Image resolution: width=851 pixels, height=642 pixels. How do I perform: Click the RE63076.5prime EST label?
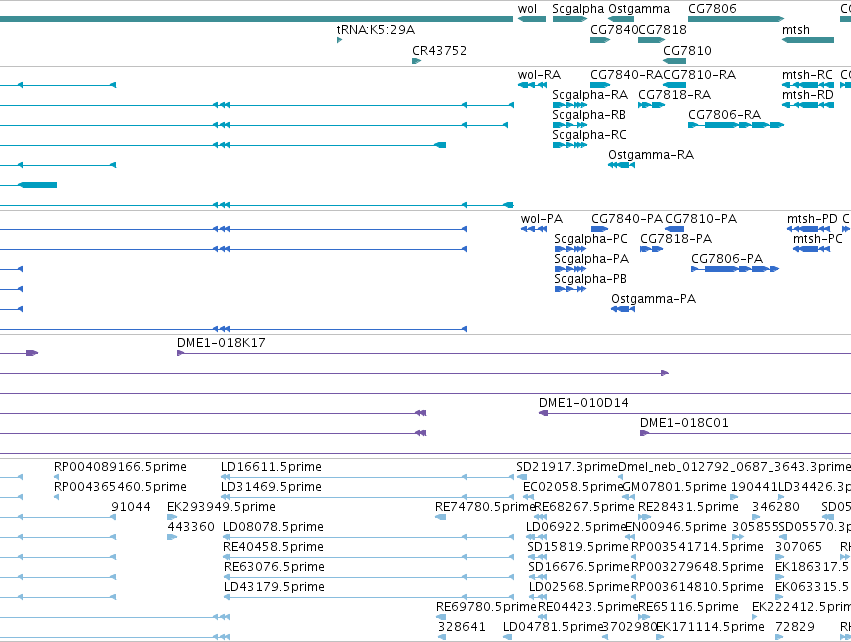tap(274, 568)
